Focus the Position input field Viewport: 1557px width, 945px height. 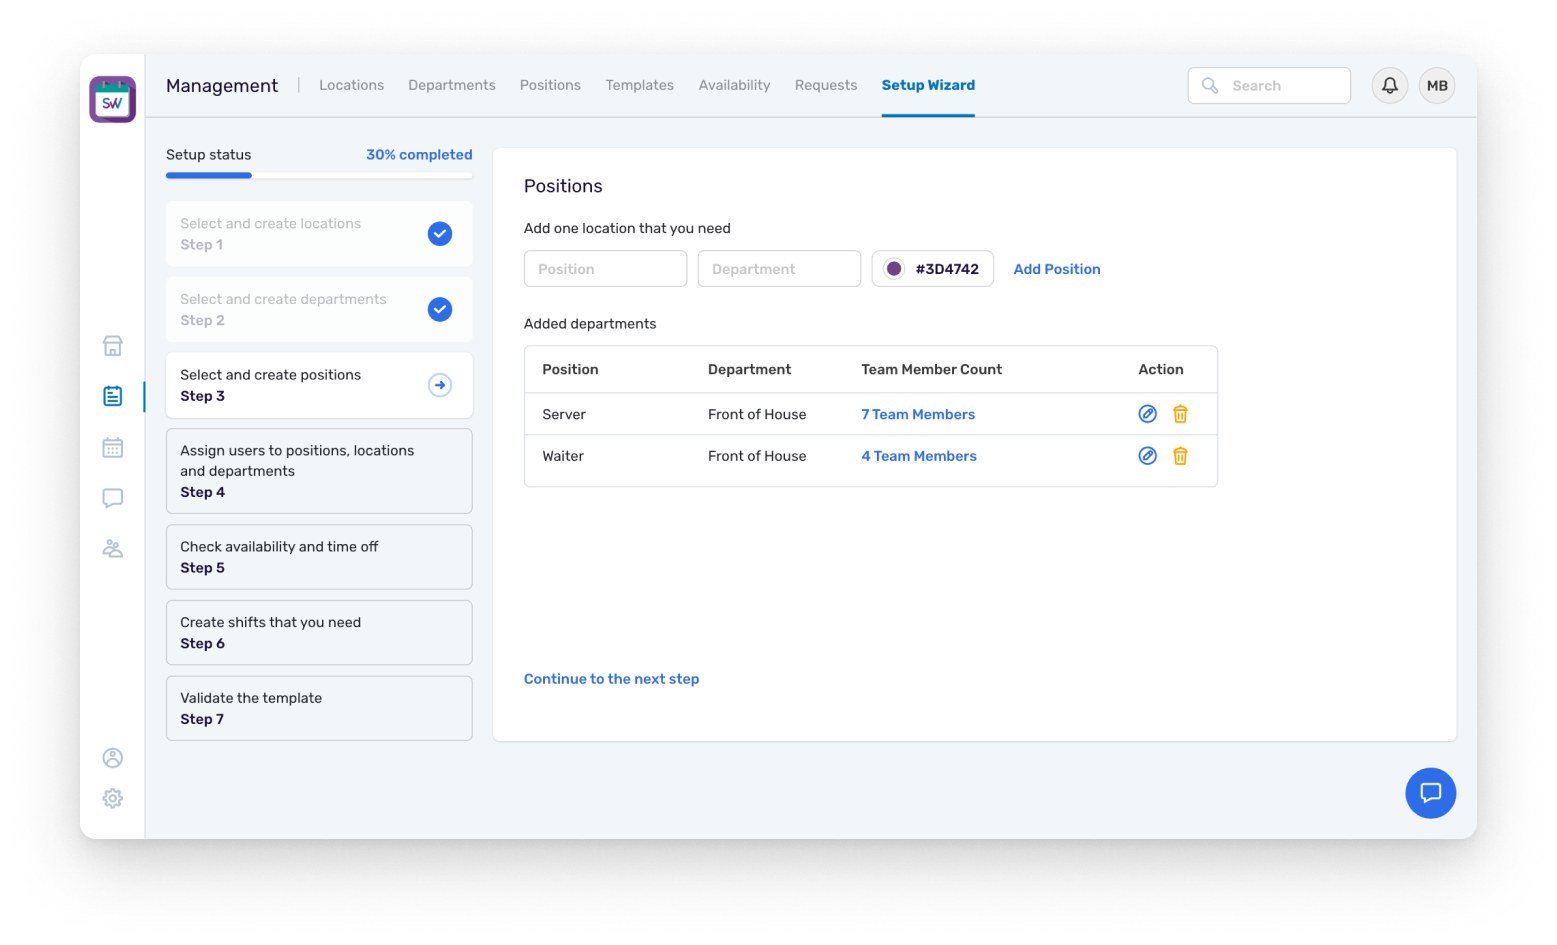[605, 269]
